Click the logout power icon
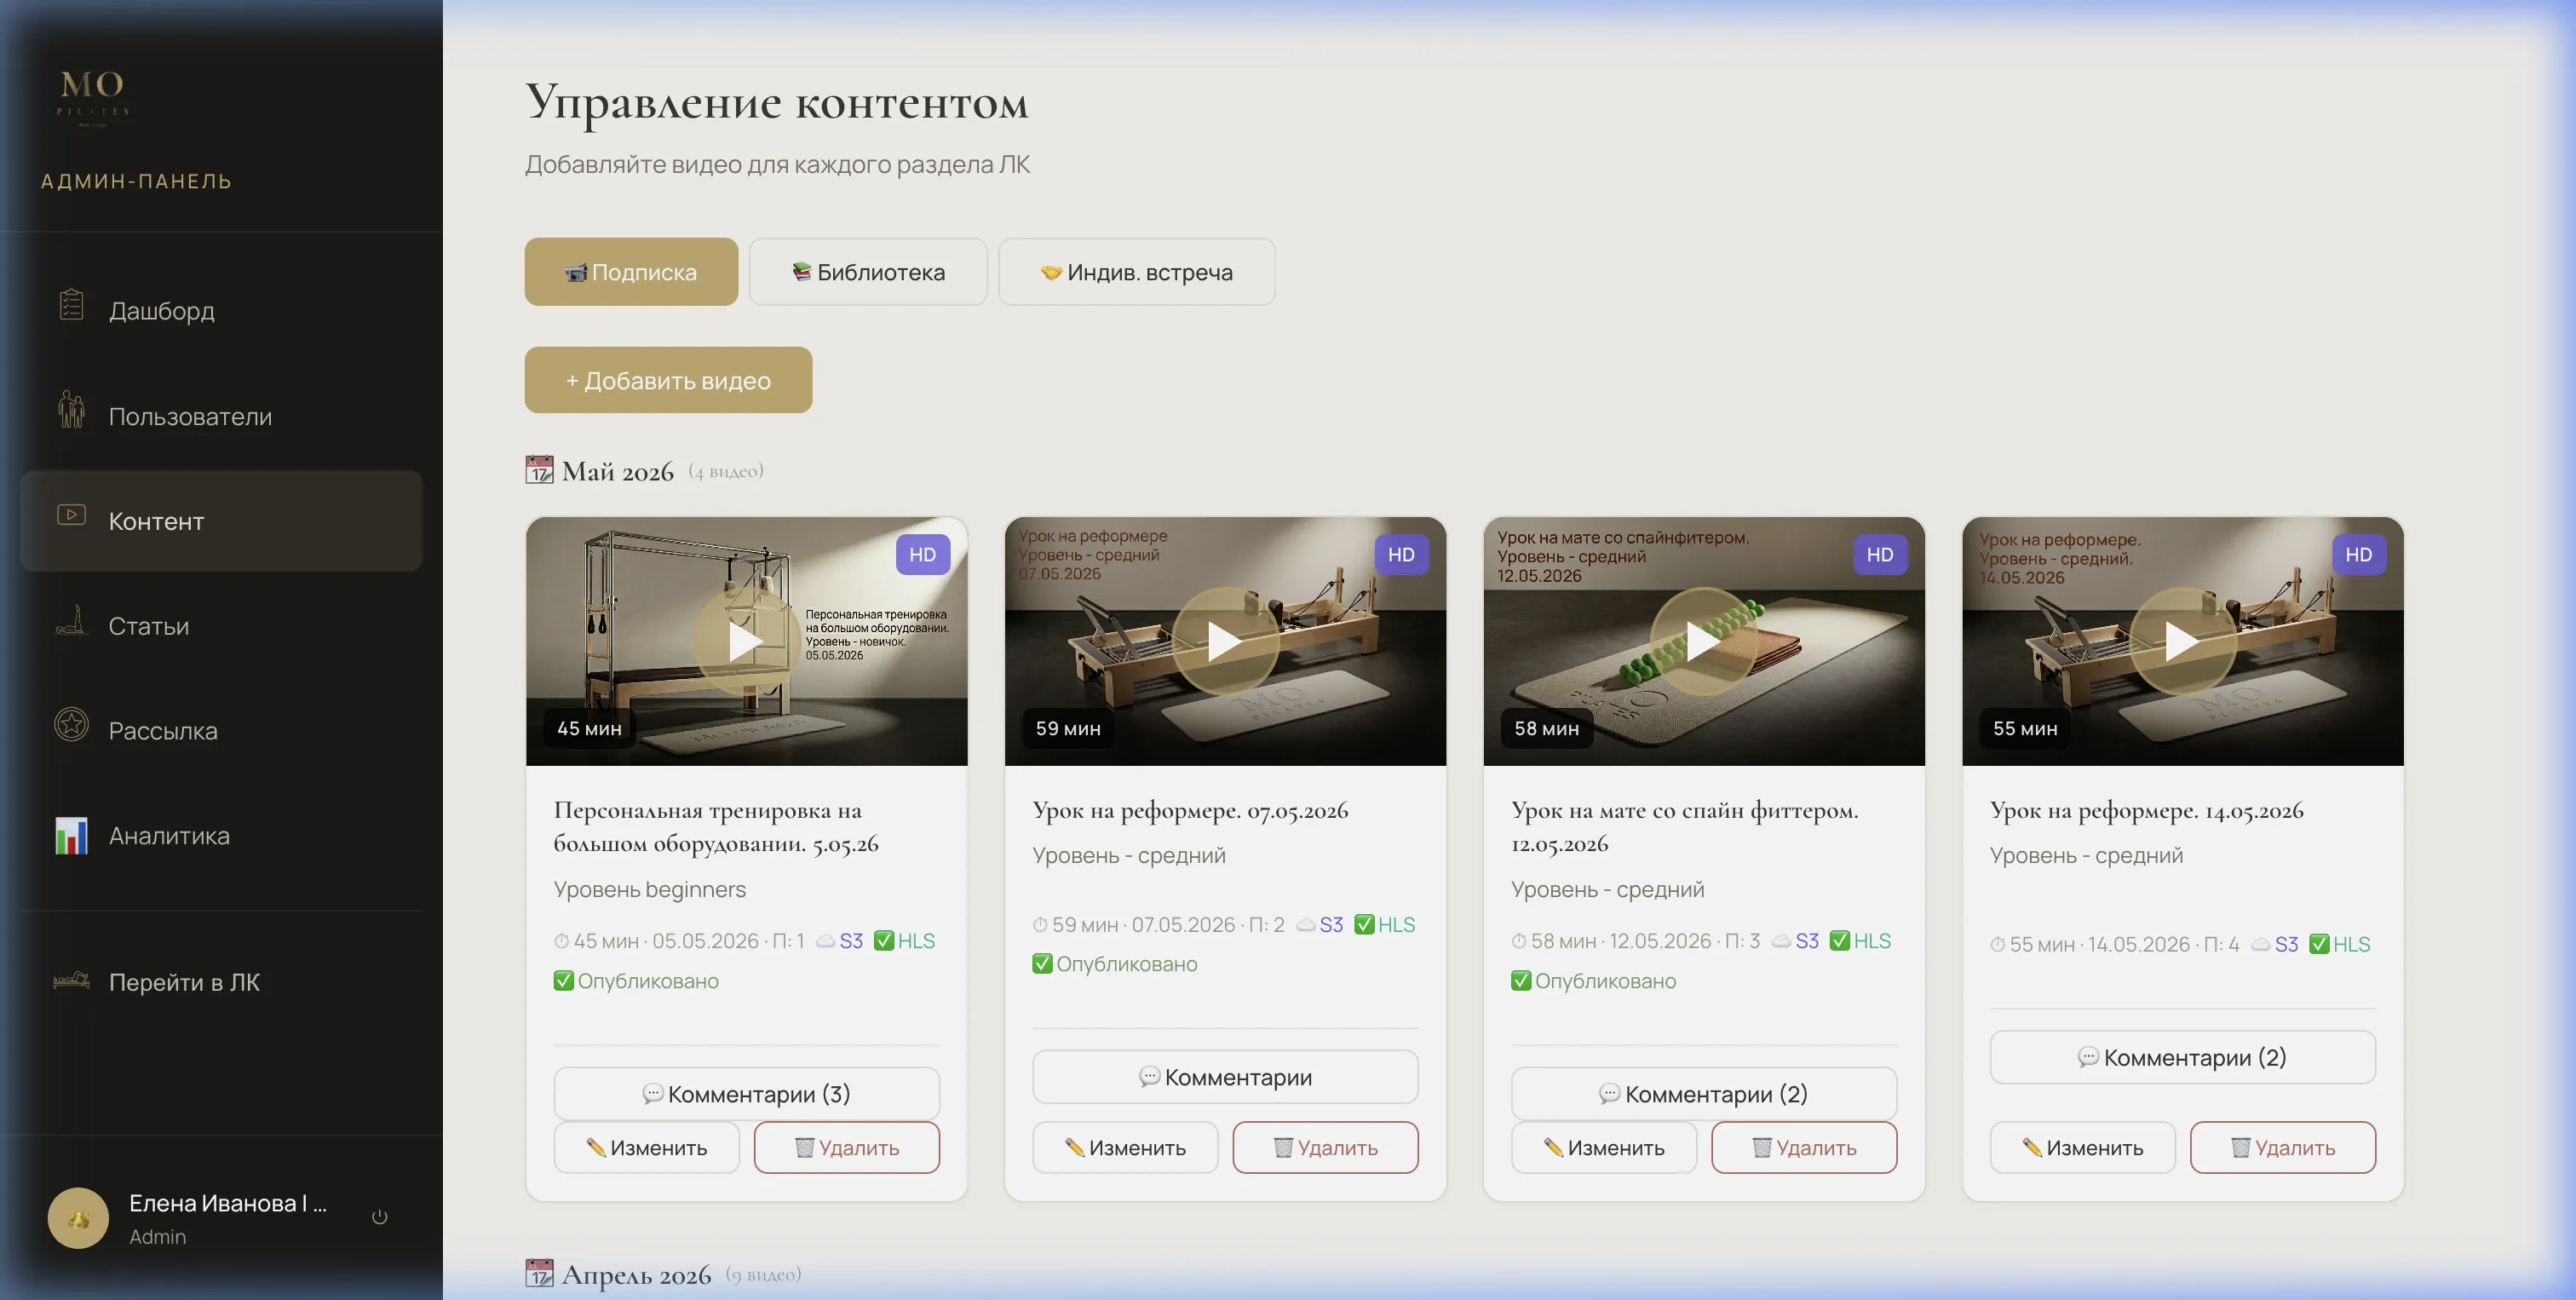 (380, 1217)
